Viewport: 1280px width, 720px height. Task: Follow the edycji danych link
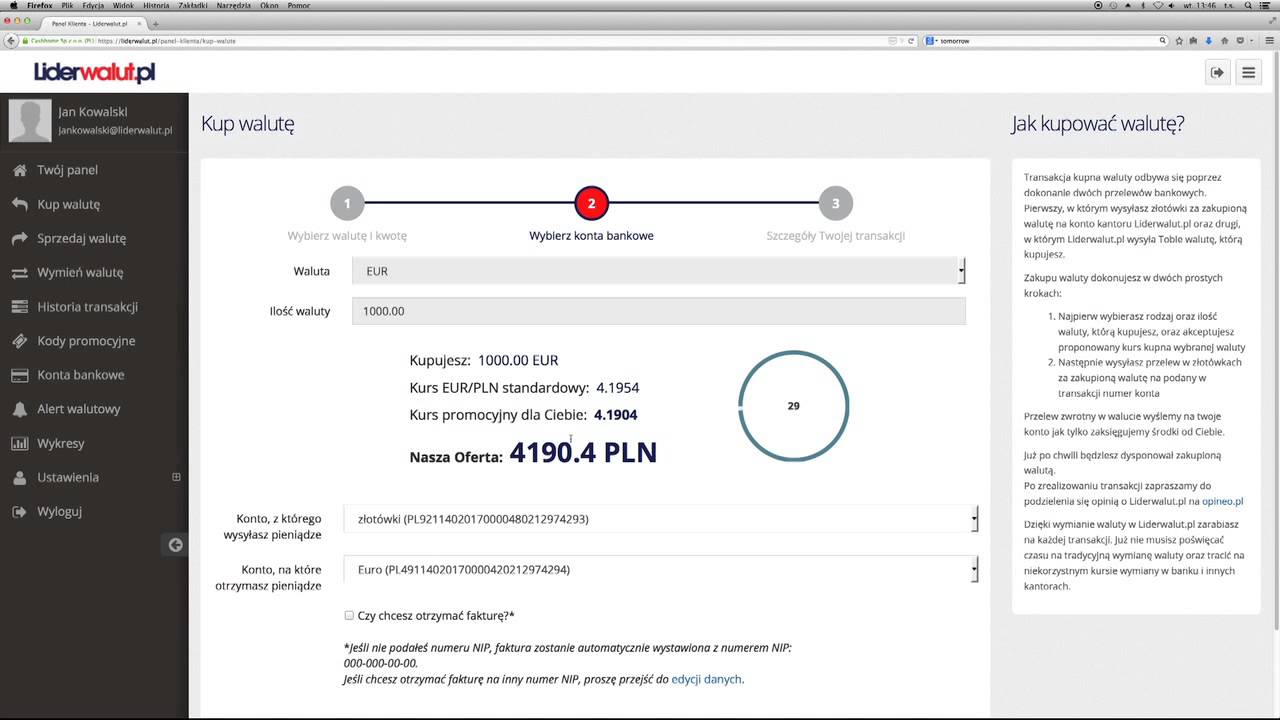pos(707,679)
